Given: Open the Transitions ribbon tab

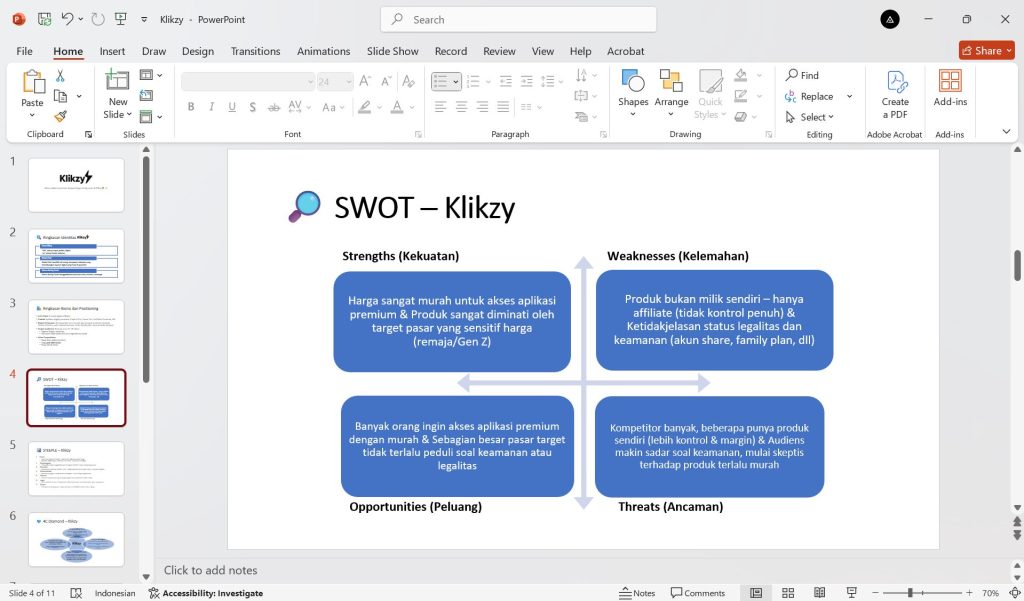Looking at the screenshot, I should [255, 51].
